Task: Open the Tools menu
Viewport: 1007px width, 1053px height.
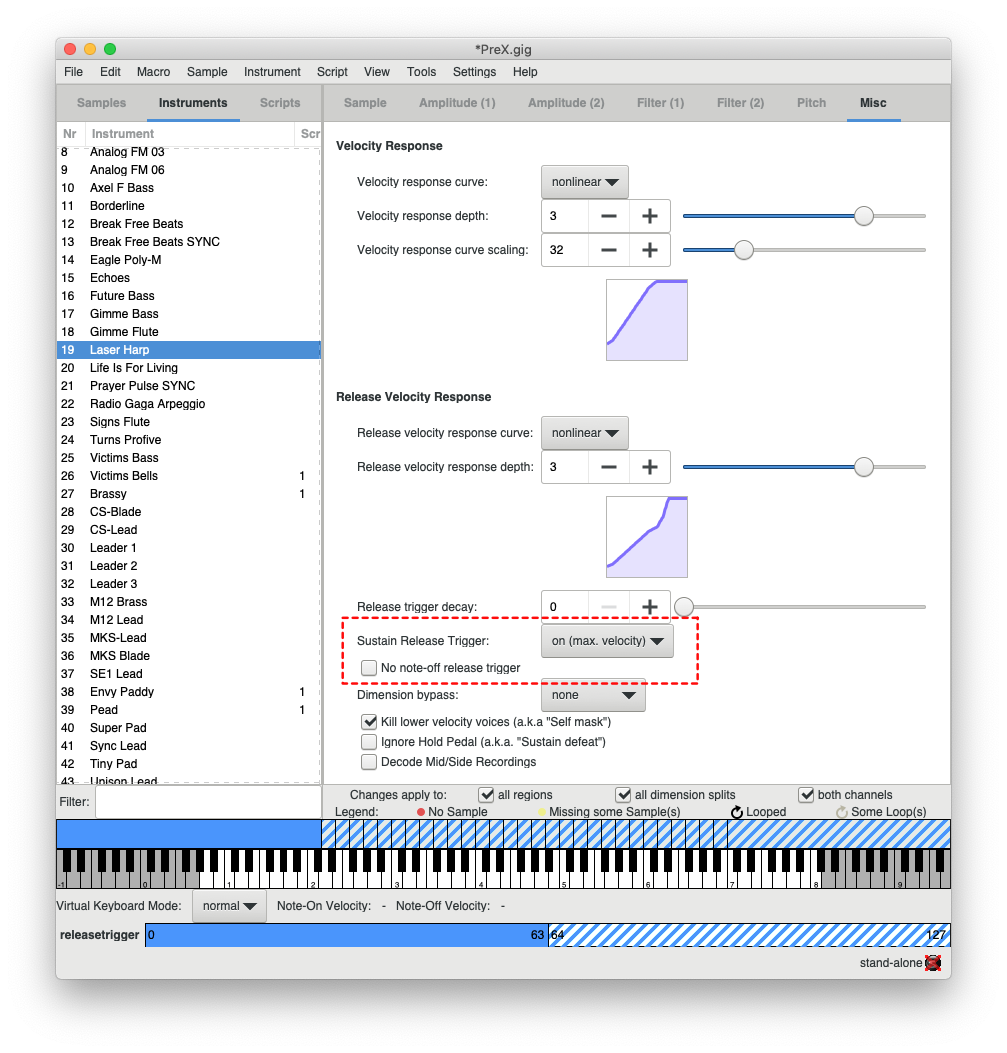Action: pyautogui.click(x=421, y=72)
